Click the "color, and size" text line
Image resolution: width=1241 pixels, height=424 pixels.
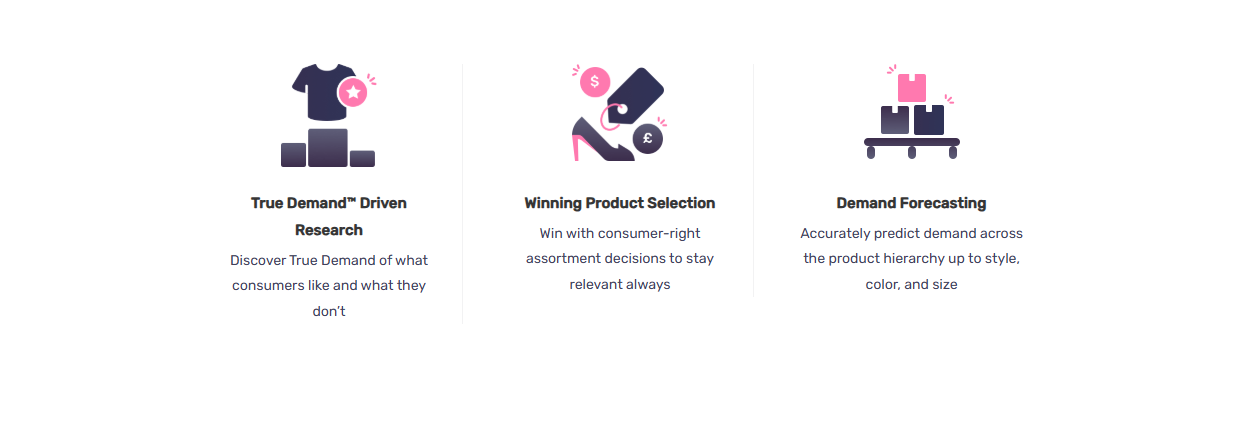click(912, 284)
